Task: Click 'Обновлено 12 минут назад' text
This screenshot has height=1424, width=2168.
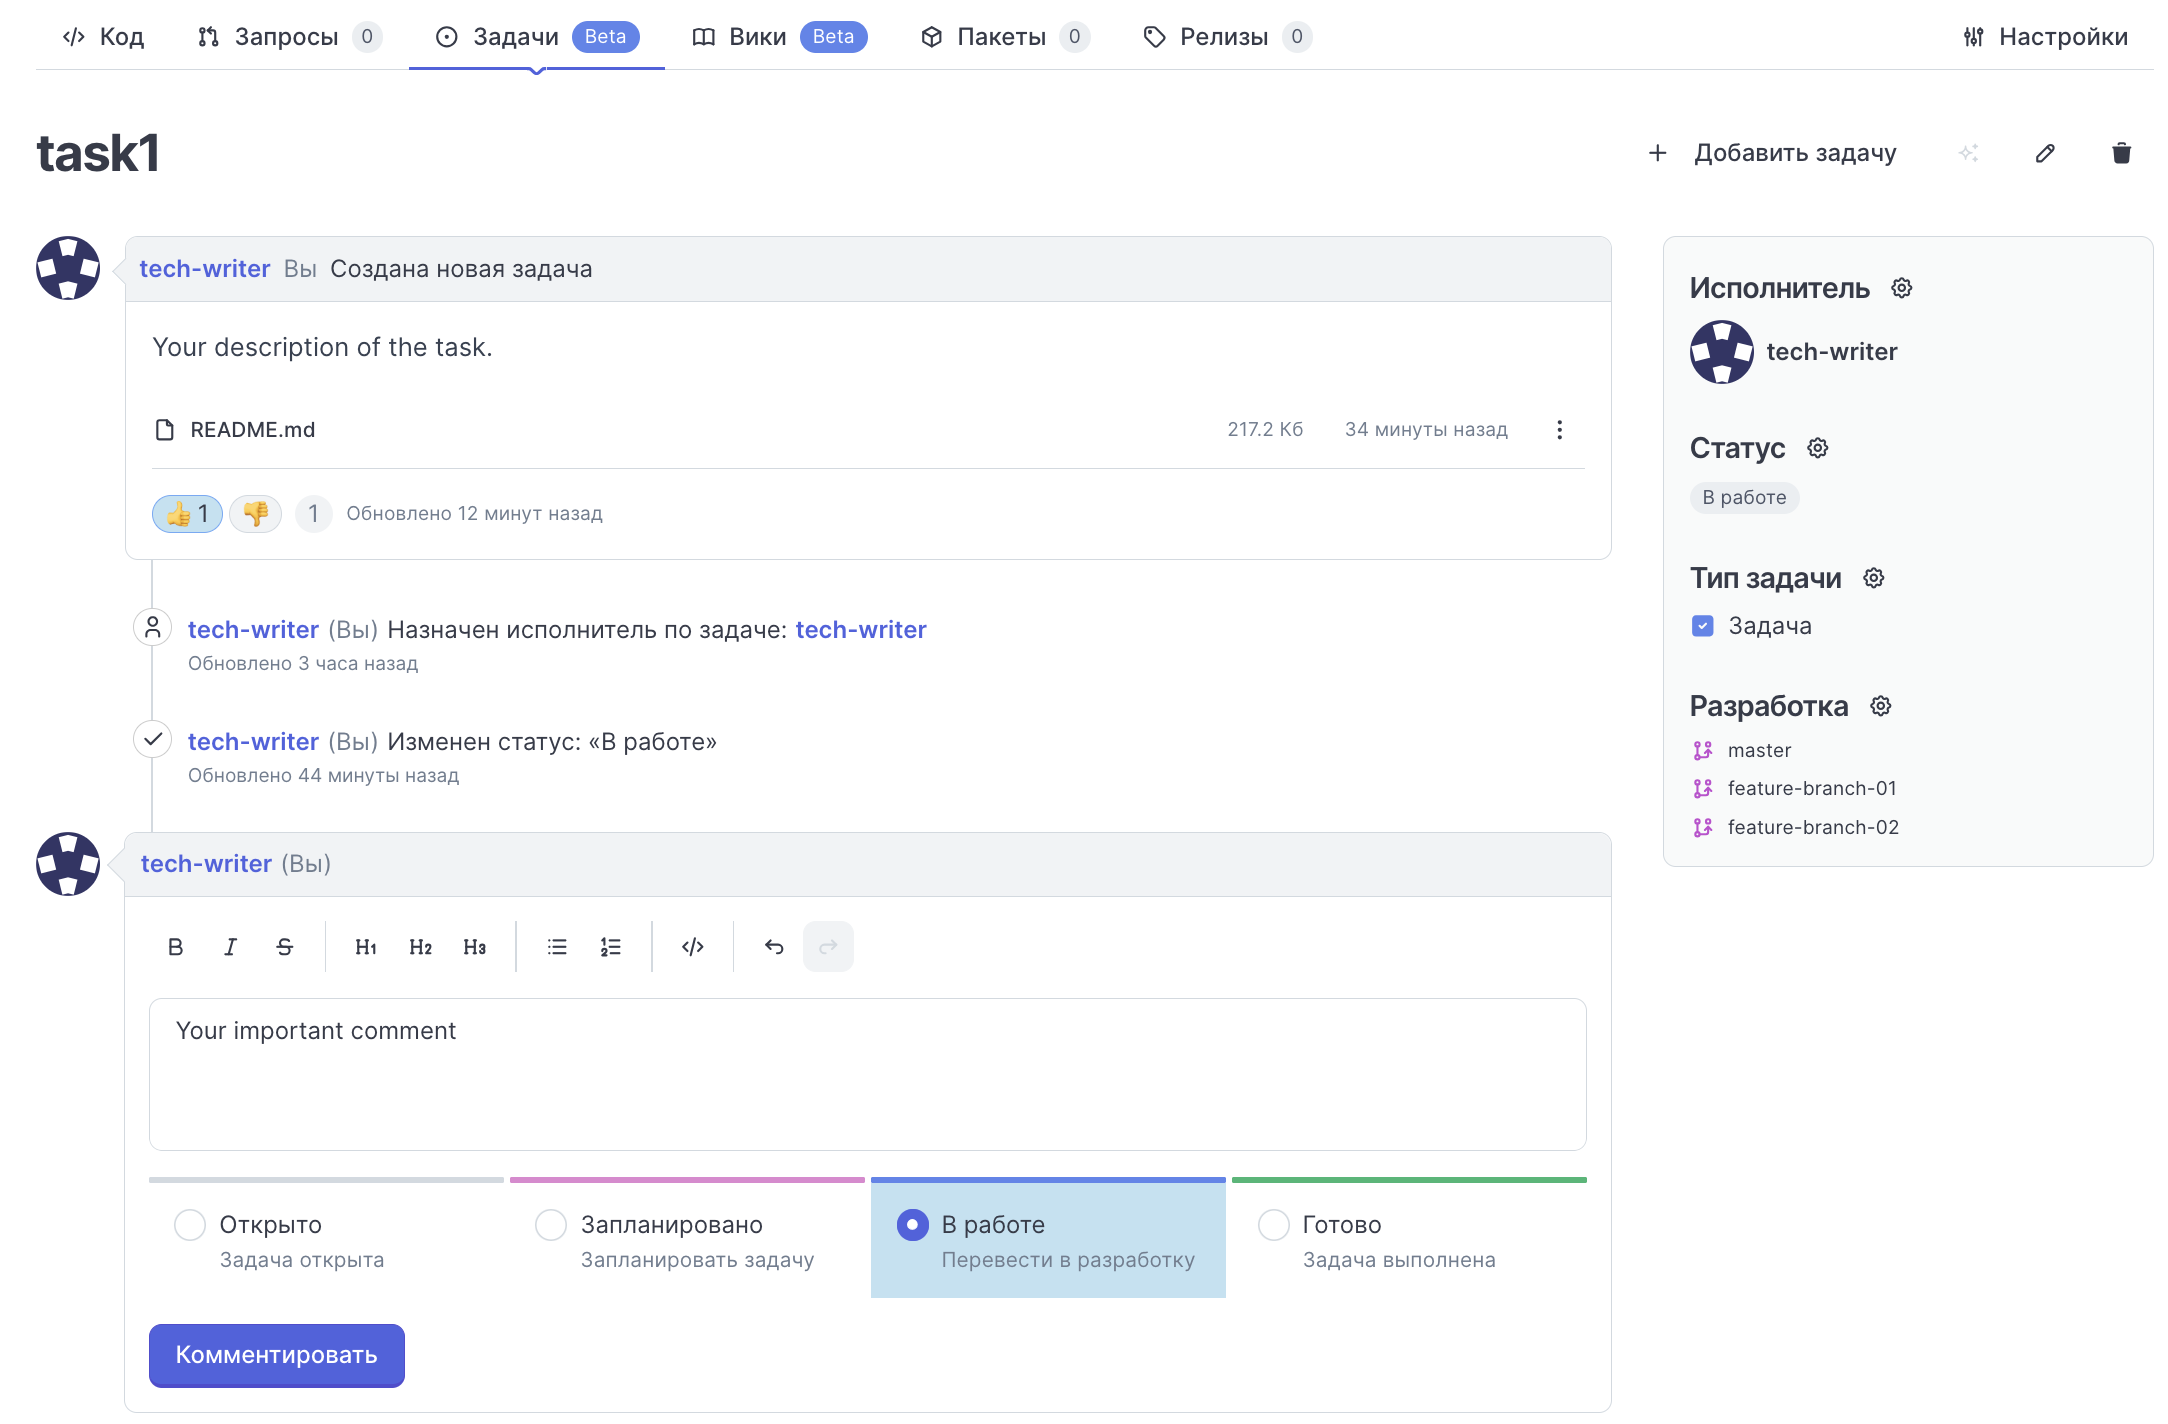Action: pyautogui.click(x=474, y=514)
